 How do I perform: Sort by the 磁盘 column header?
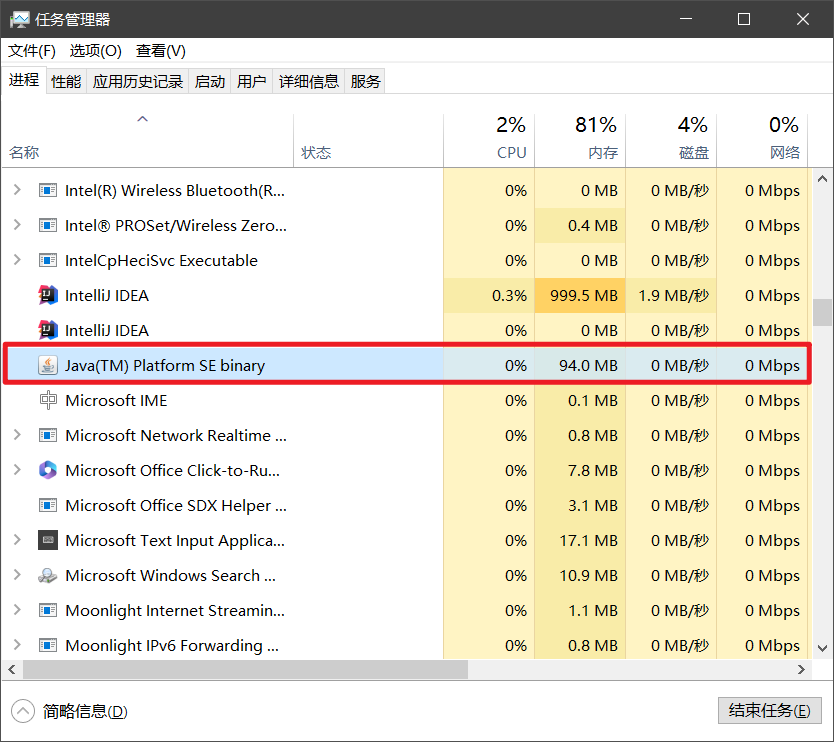[x=671, y=140]
